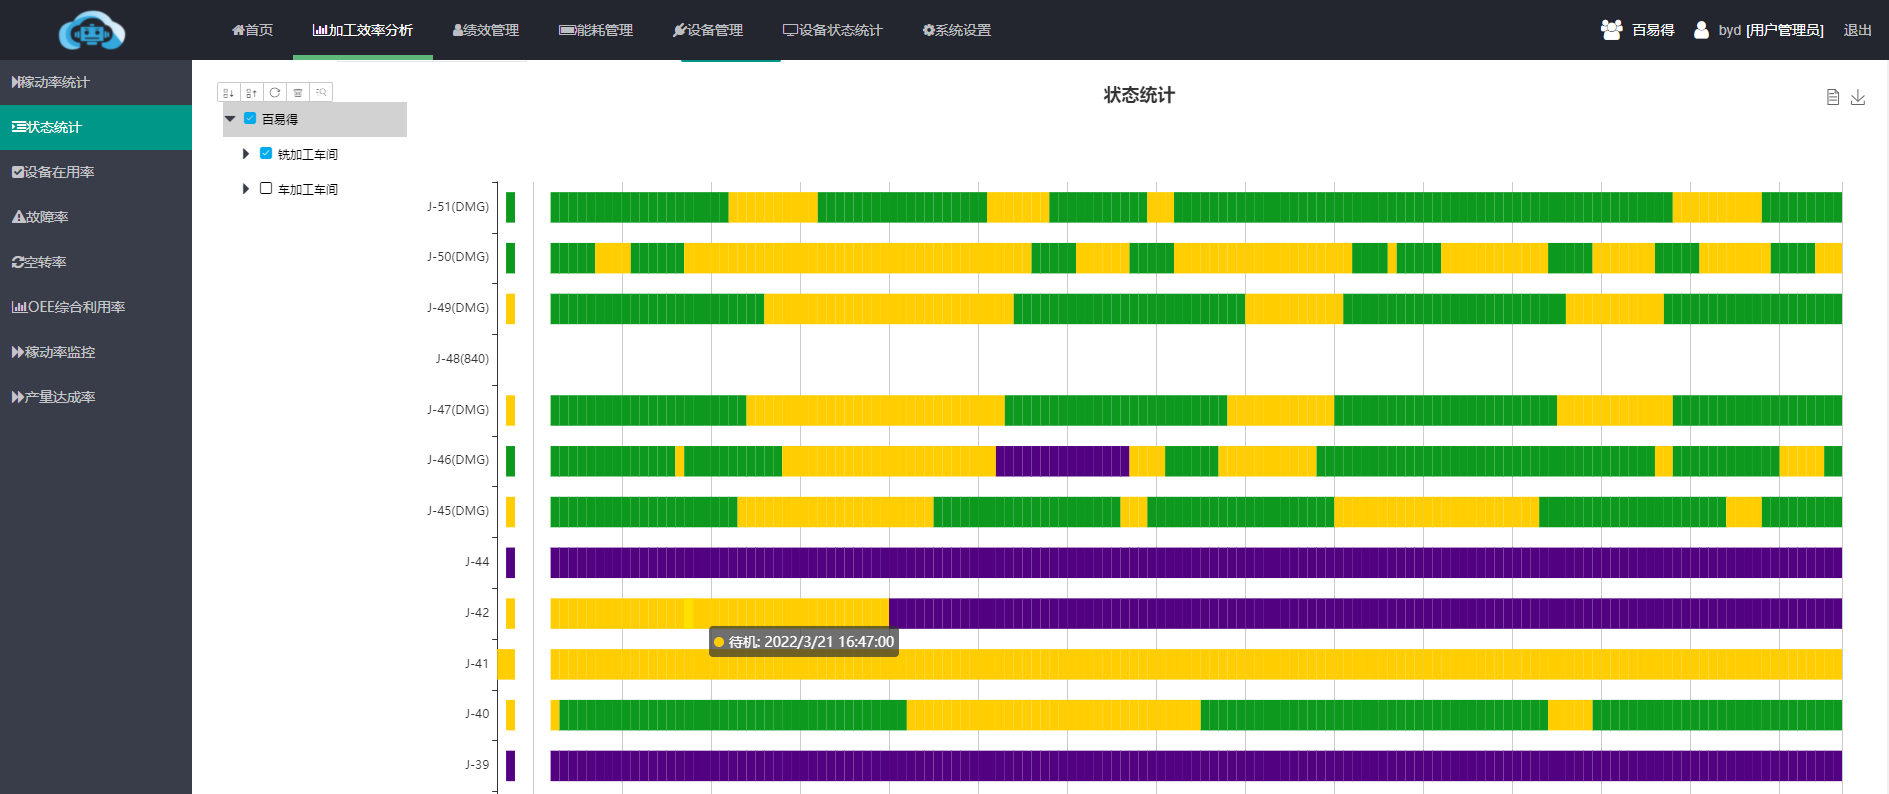The width and height of the screenshot is (1889, 794).
Task: Refresh the device tree
Action: coord(274,93)
